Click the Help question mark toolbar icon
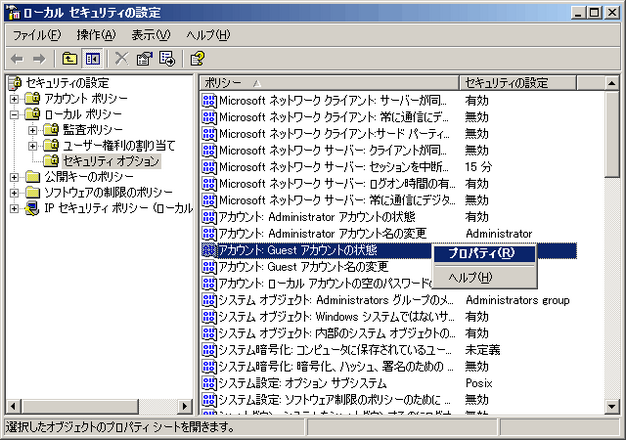Screen dimensions: 626x440 point(197,59)
